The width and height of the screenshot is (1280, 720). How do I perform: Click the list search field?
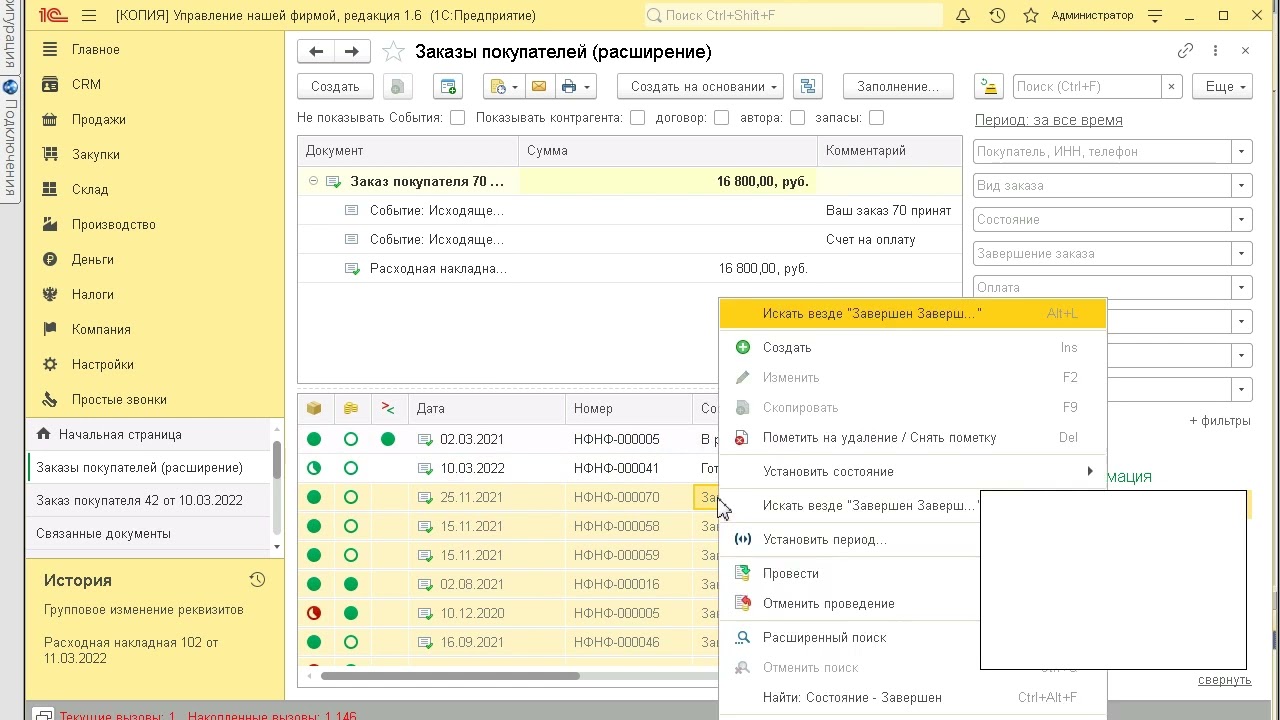click(x=1088, y=87)
